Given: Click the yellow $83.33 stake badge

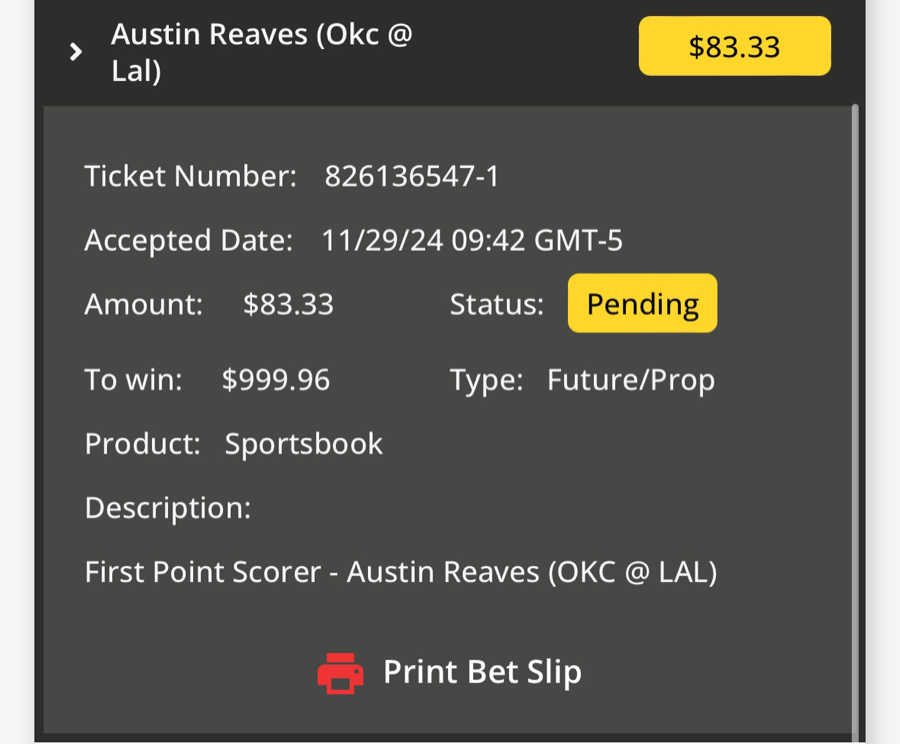Looking at the screenshot, I should tap(734, 45).
